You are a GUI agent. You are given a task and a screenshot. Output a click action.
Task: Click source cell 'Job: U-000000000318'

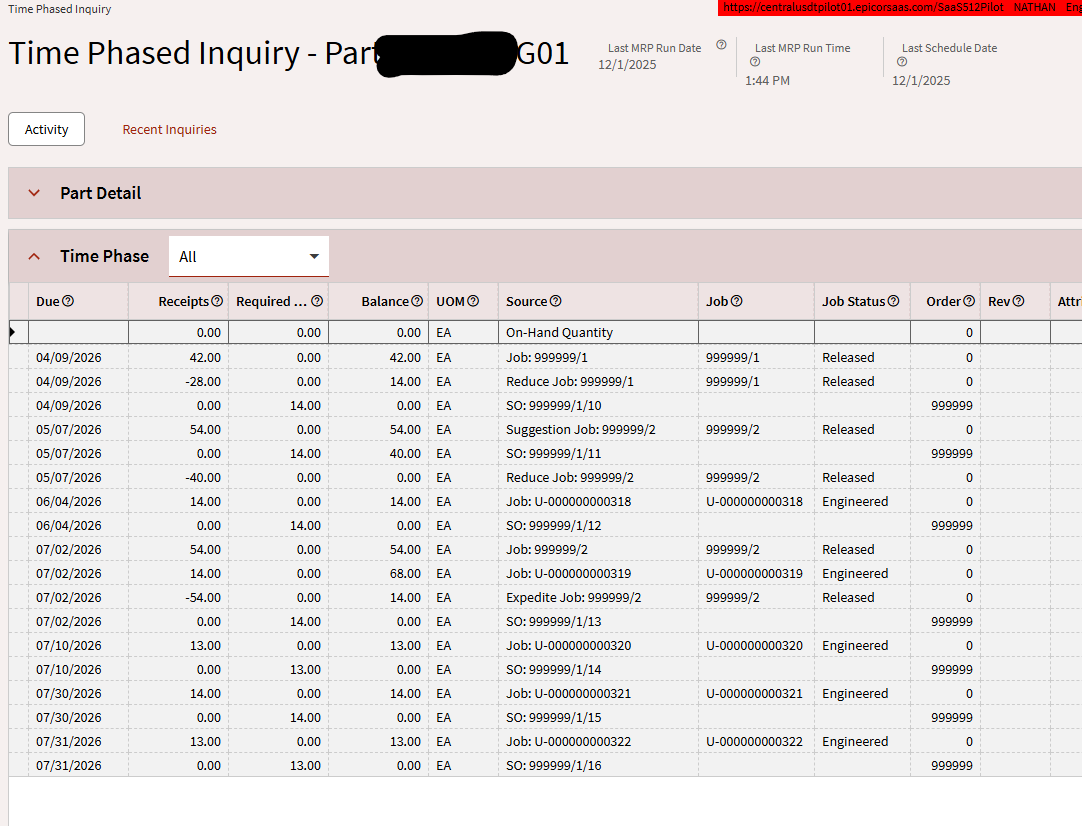[598, 501]
